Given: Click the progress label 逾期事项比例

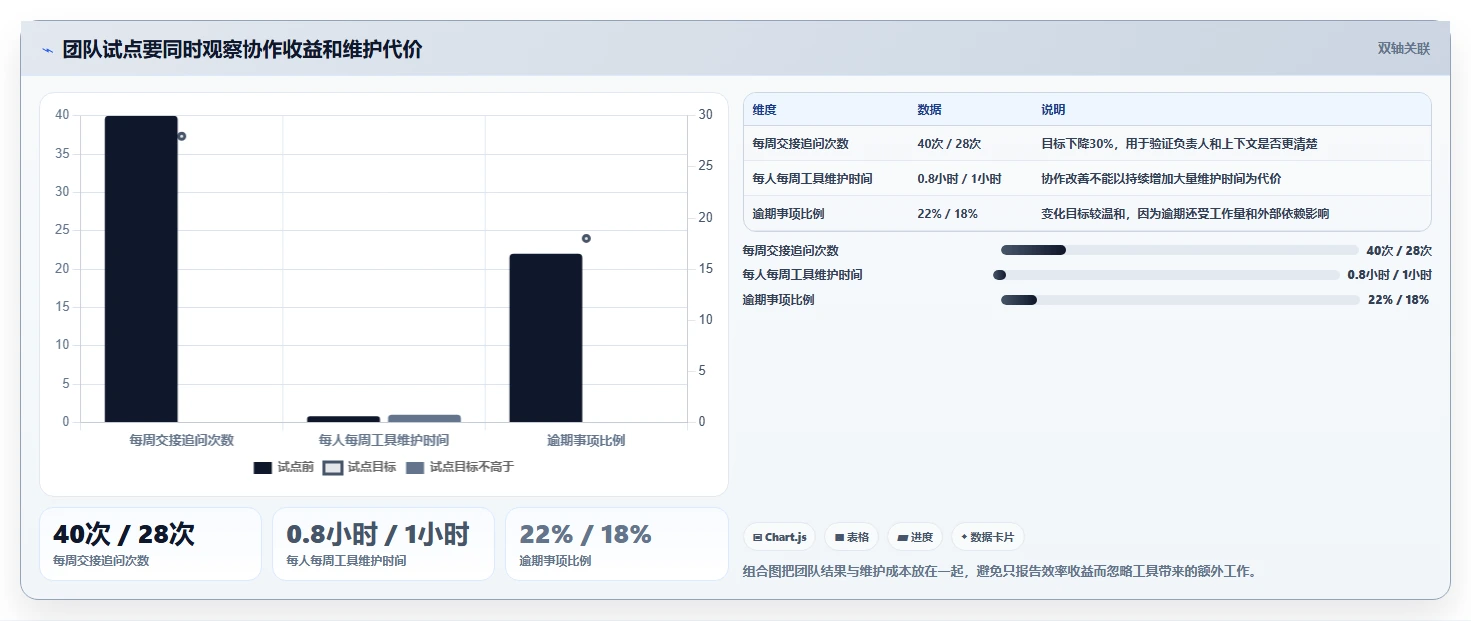Looking at the screenshot, I should tap(779, 300).
